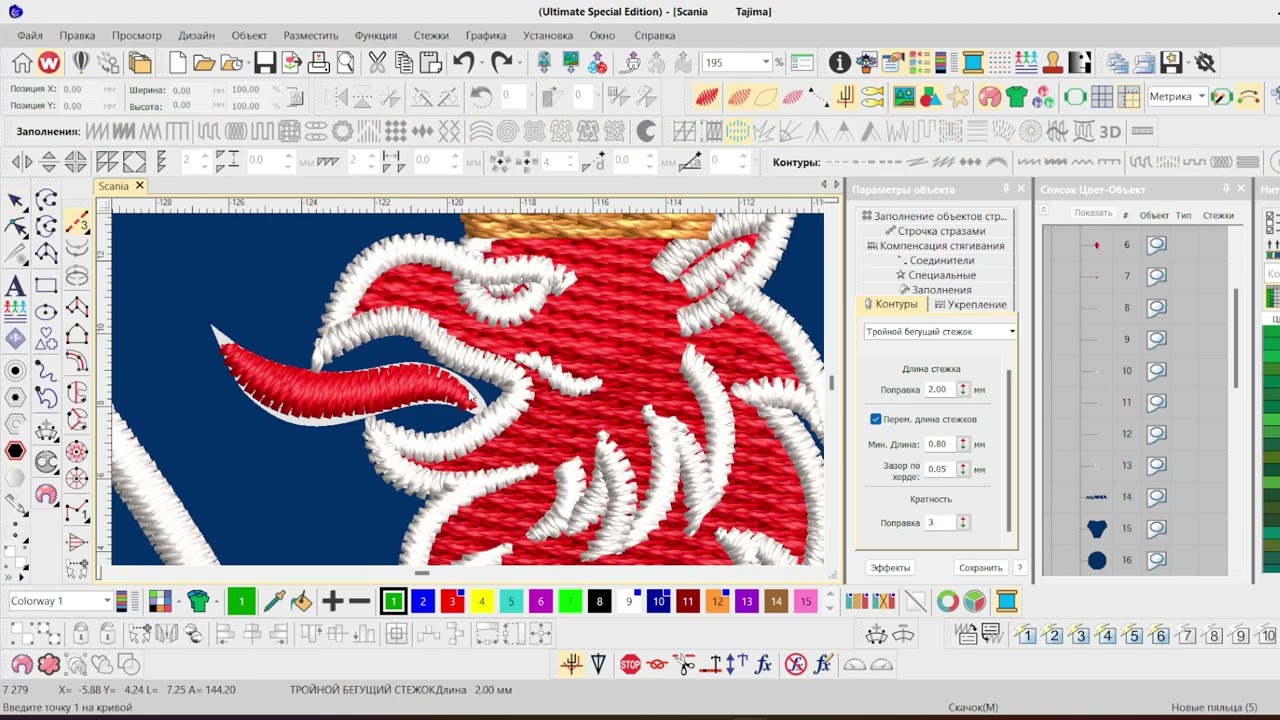Save the design with the floppy disk icon
1280x720 pixels.
click(265, 63)
